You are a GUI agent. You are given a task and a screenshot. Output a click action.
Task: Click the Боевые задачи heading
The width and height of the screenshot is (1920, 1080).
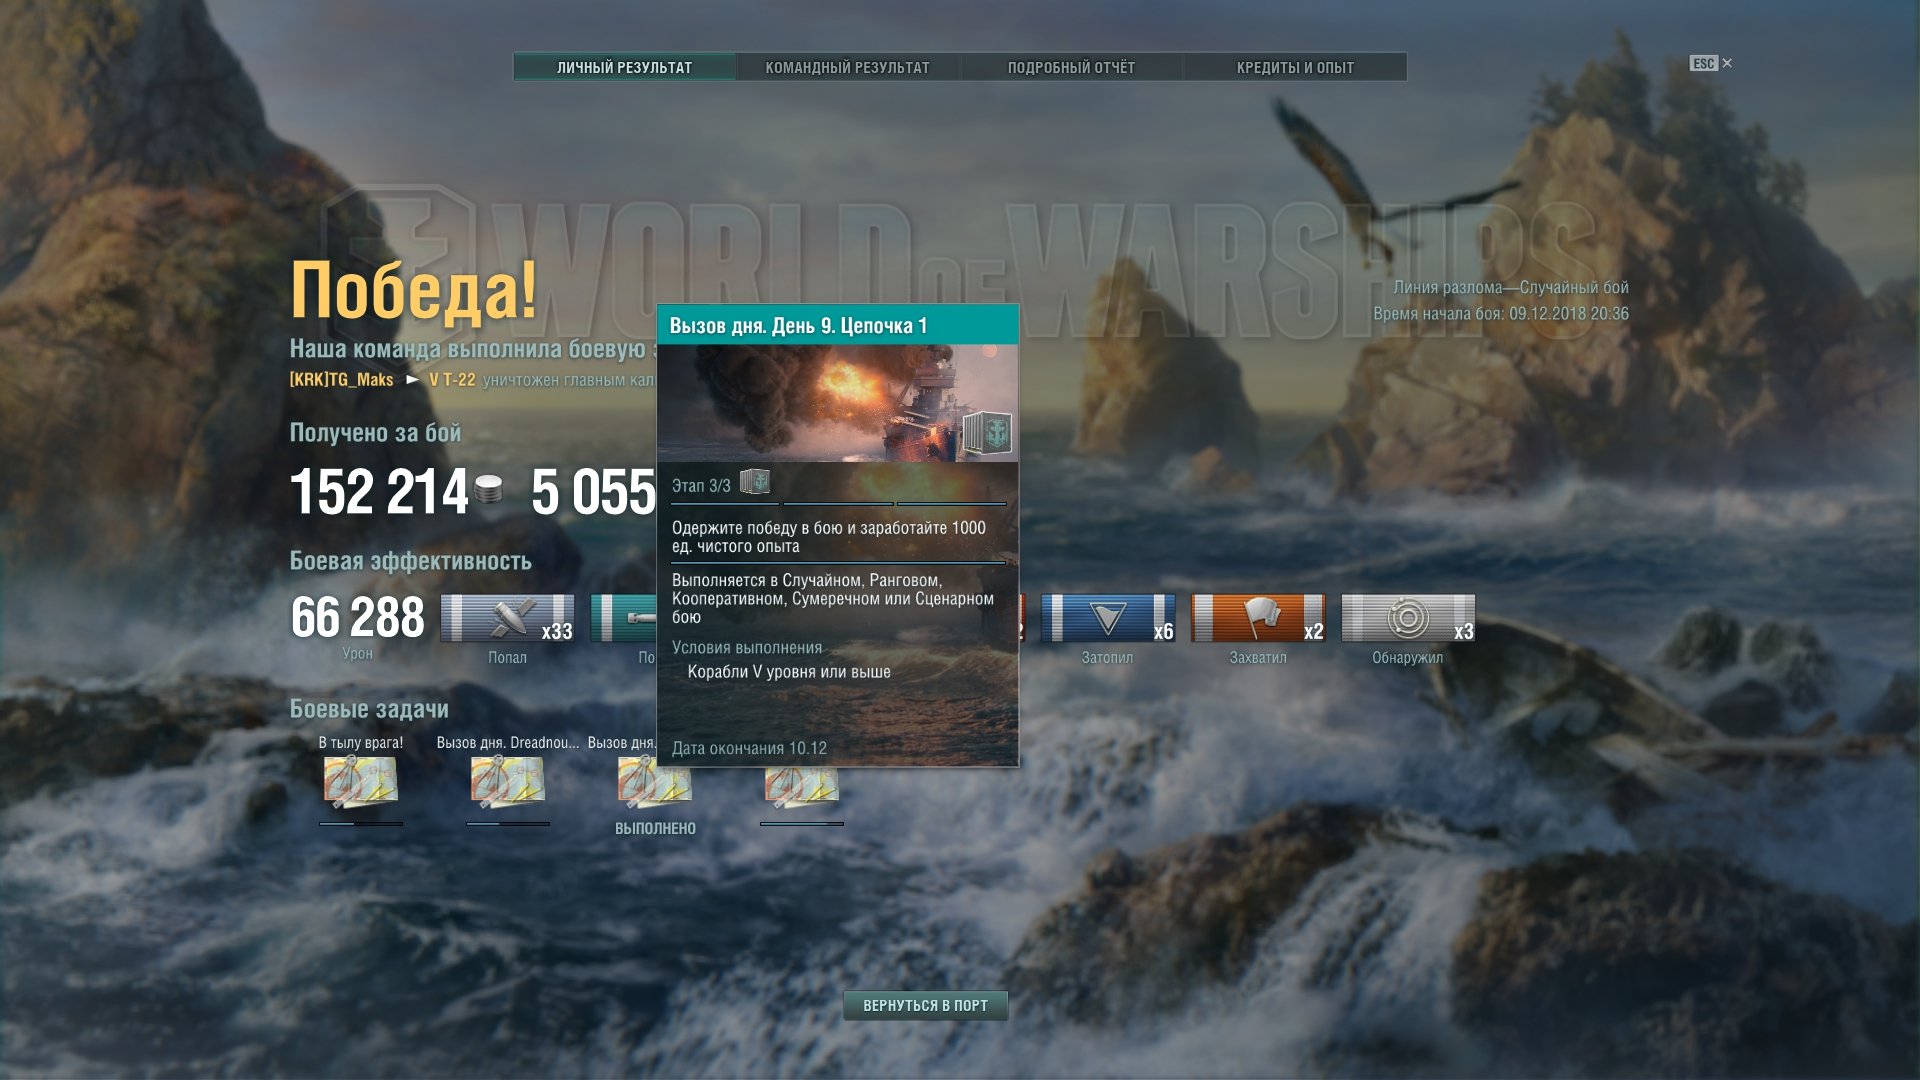369,709
